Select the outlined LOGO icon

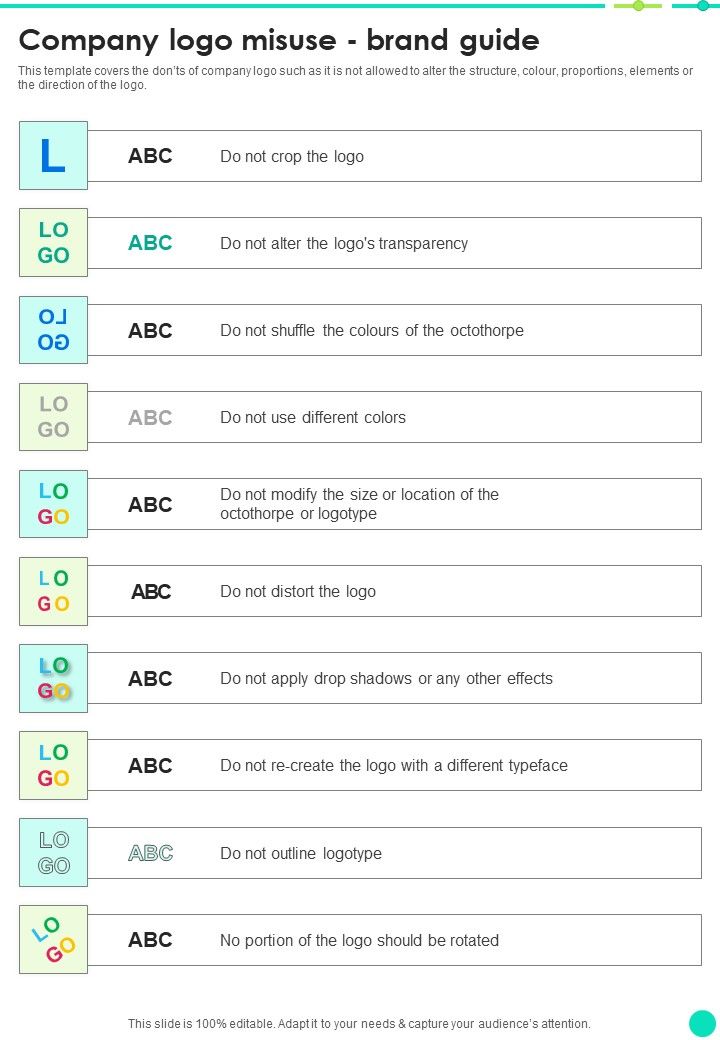53,853
